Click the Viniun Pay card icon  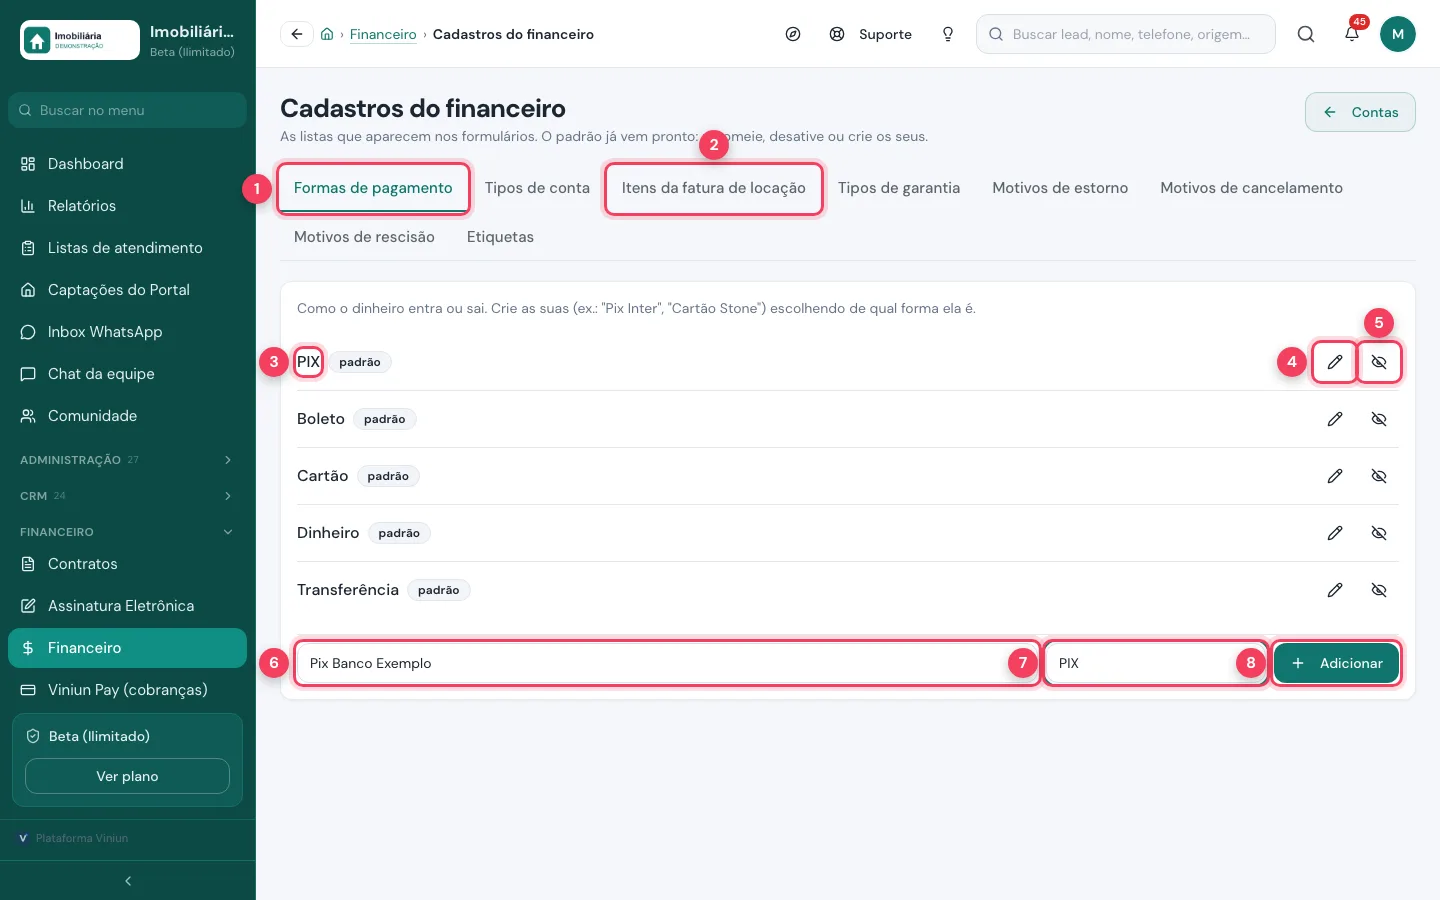point(28,690)
